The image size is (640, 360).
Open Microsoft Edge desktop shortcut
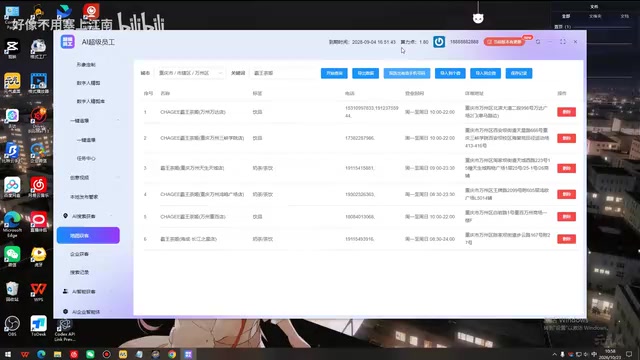click(12, 223)
